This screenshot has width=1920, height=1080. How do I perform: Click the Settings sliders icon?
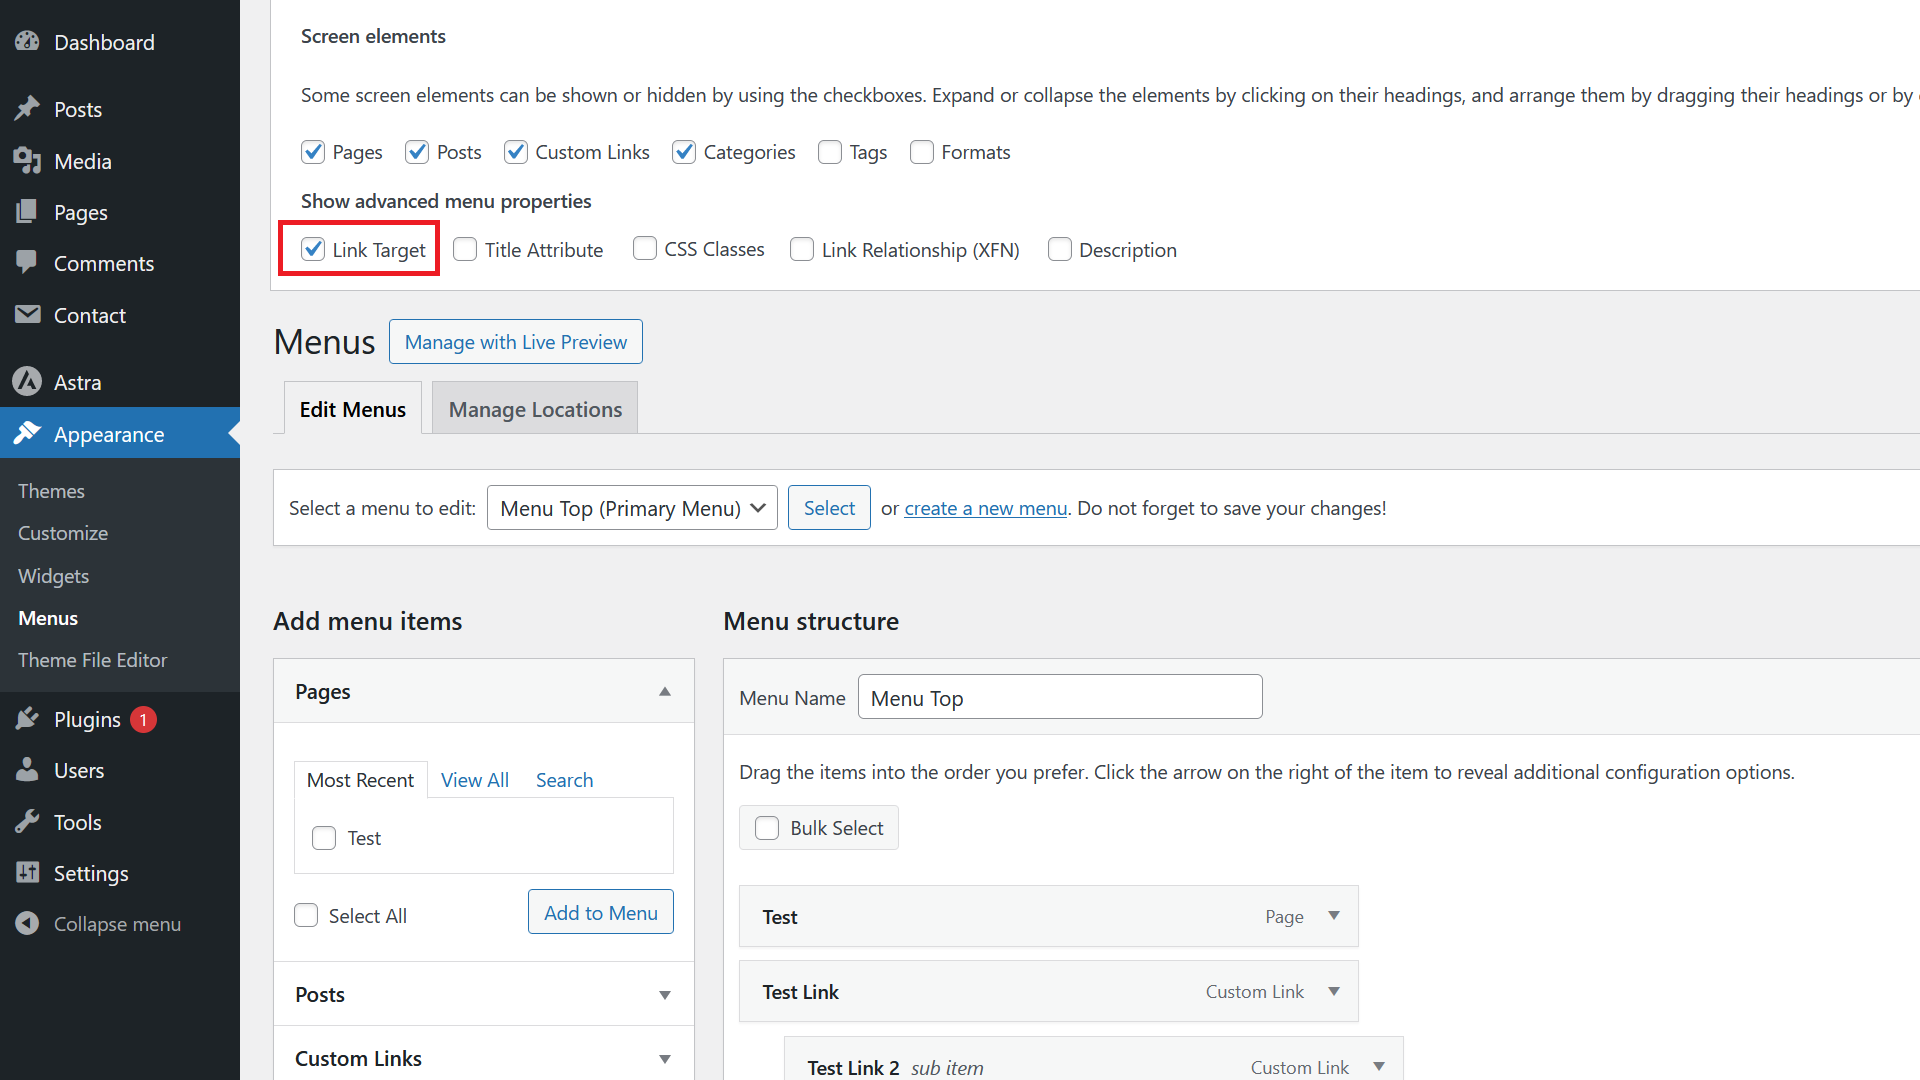tap(27, 873)
